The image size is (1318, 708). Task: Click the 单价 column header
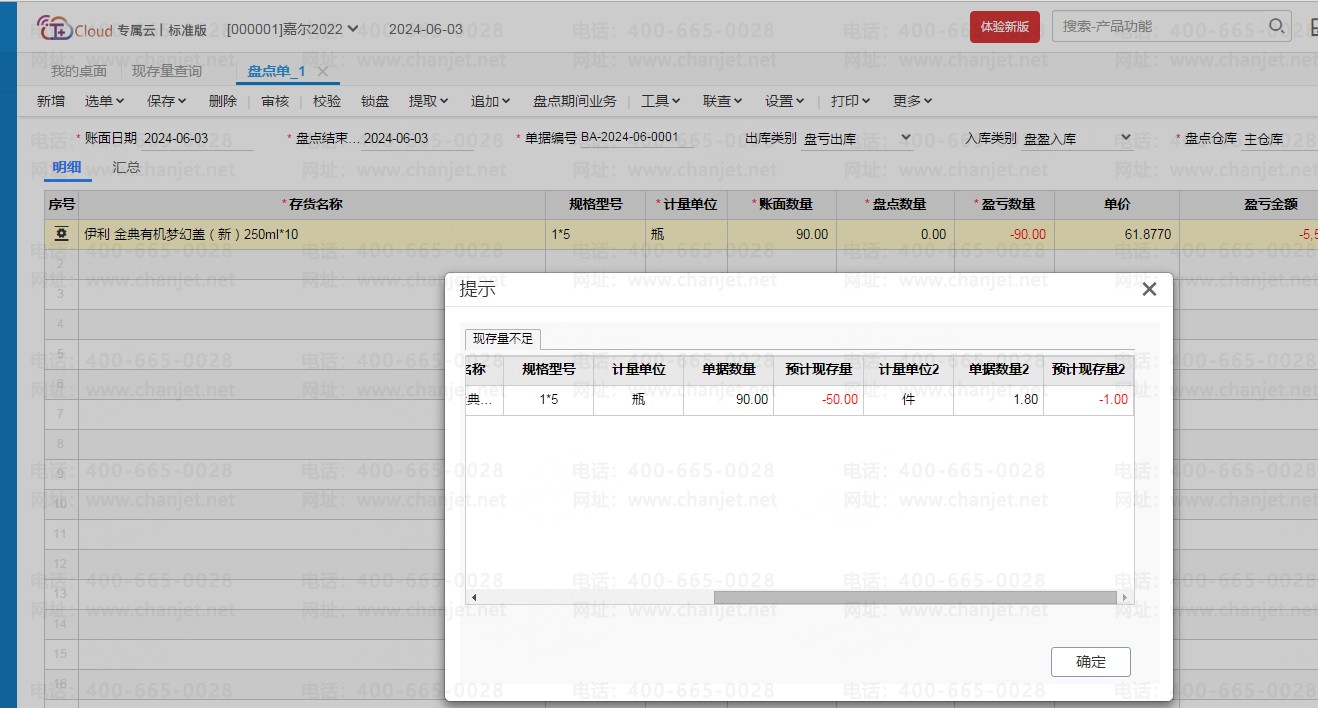click(x=1117, y=204)
